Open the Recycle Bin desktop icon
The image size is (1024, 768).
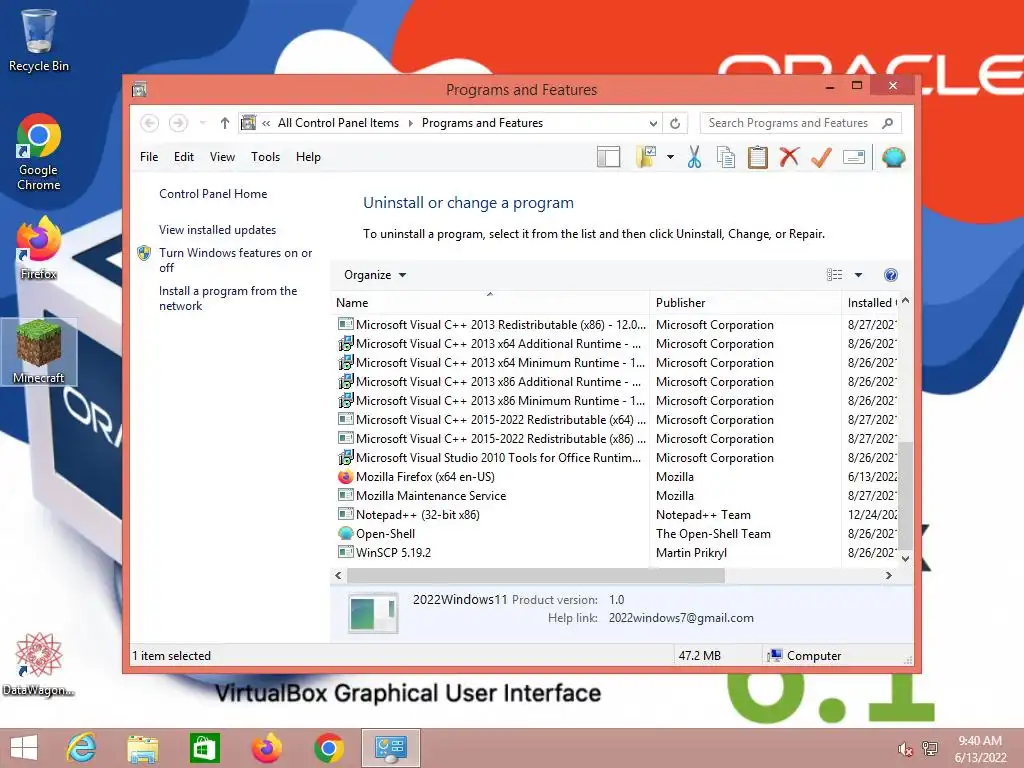click(38, 40)
